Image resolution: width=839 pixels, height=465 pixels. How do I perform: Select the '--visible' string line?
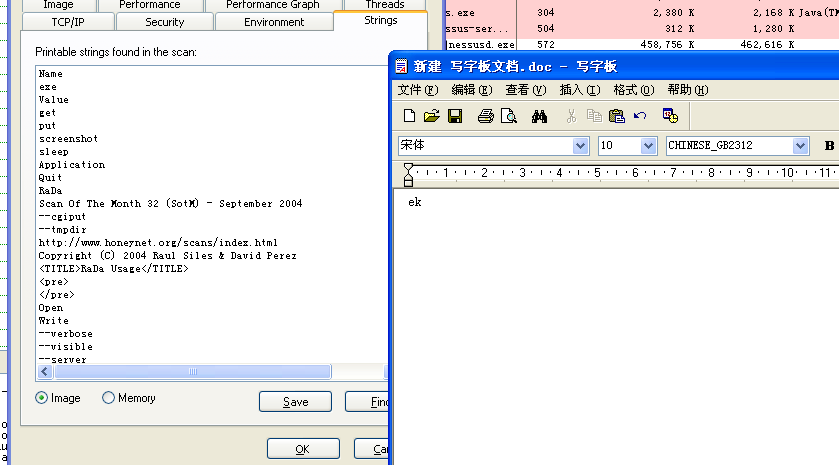click(x=65, y=347)
